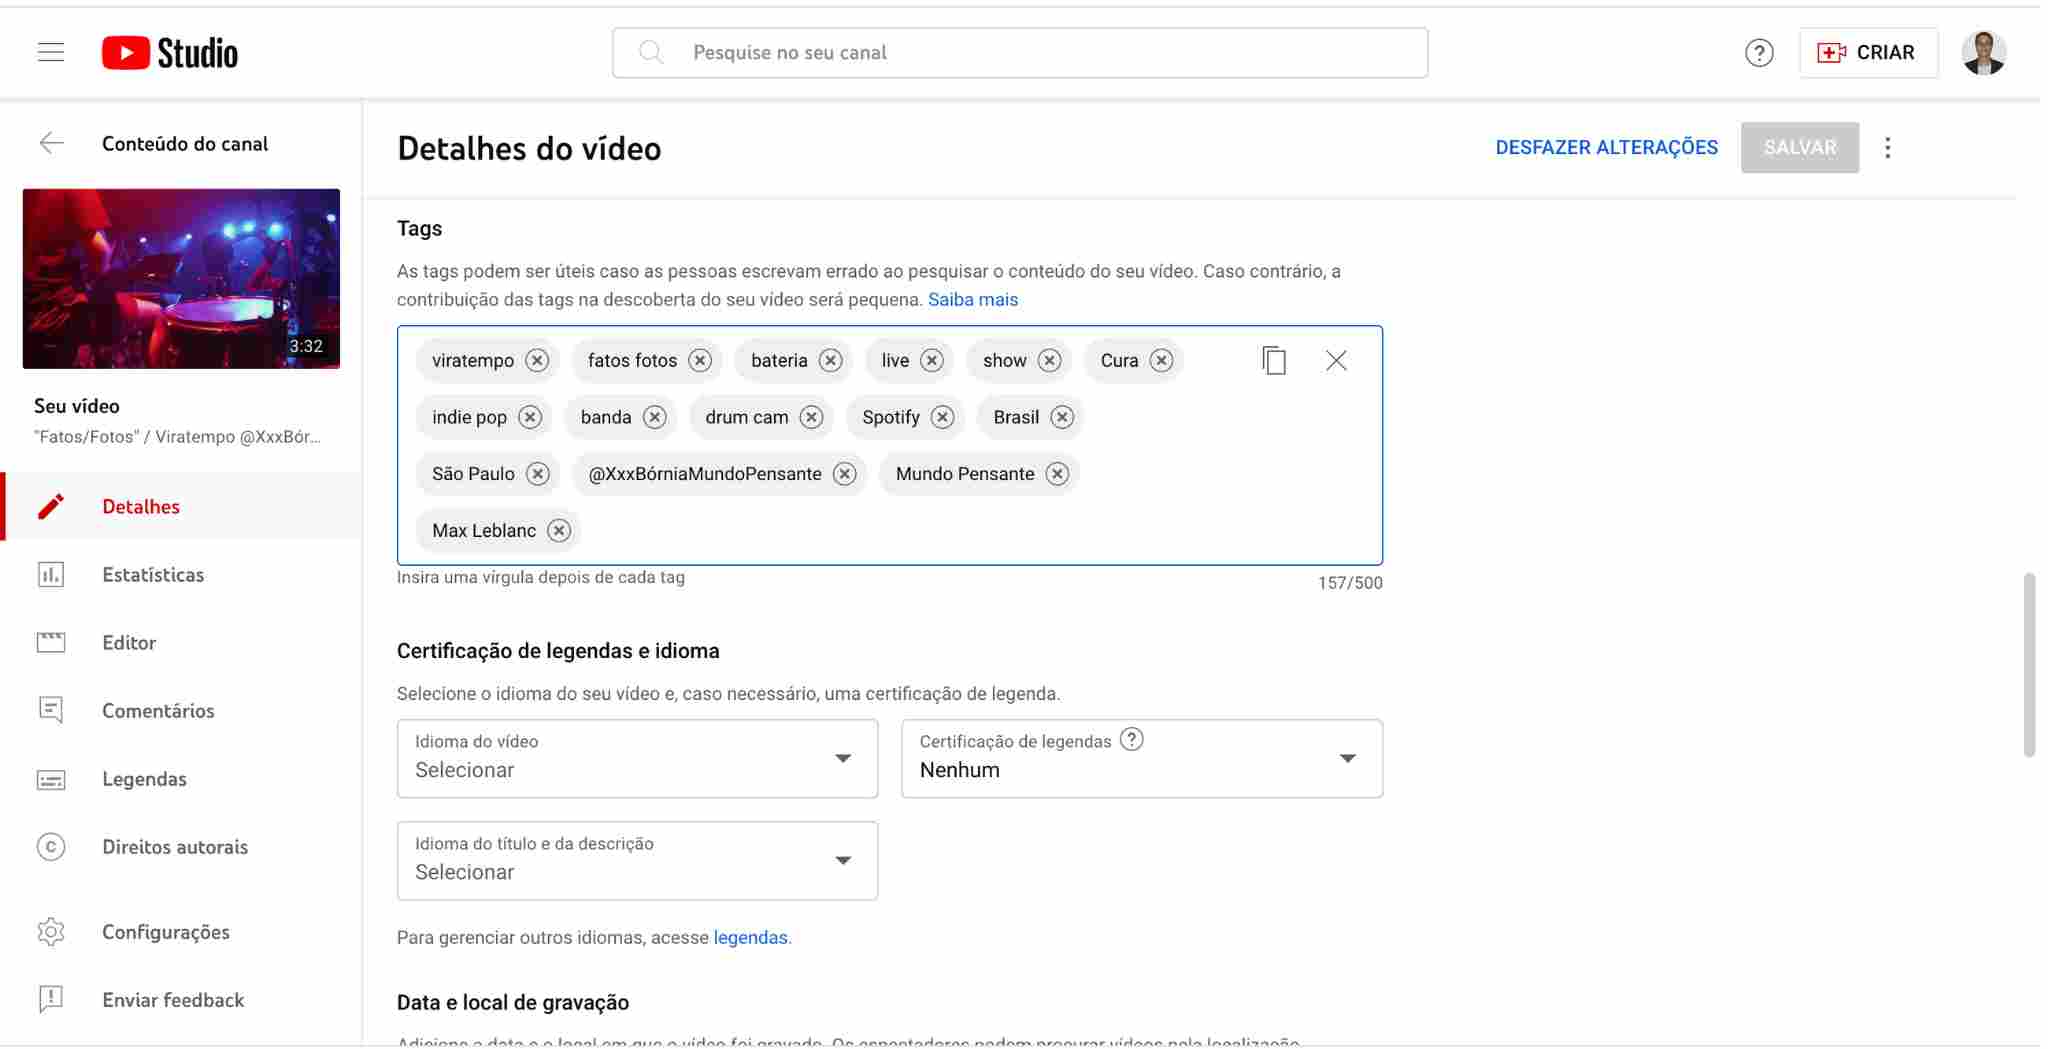The height and width of the screenshot is (1049, 2048).
Task: Open the legendas link
Action: [x=750, y=937]
